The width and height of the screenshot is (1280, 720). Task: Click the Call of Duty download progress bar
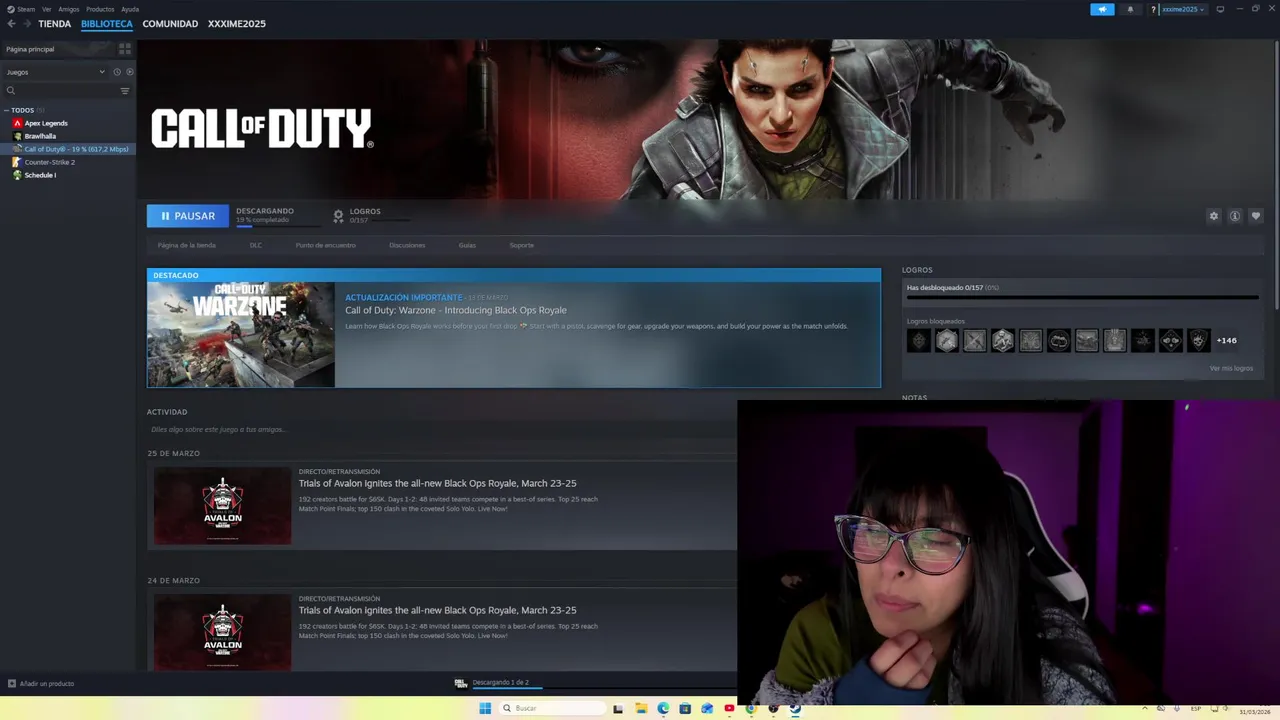click(278, 227)
